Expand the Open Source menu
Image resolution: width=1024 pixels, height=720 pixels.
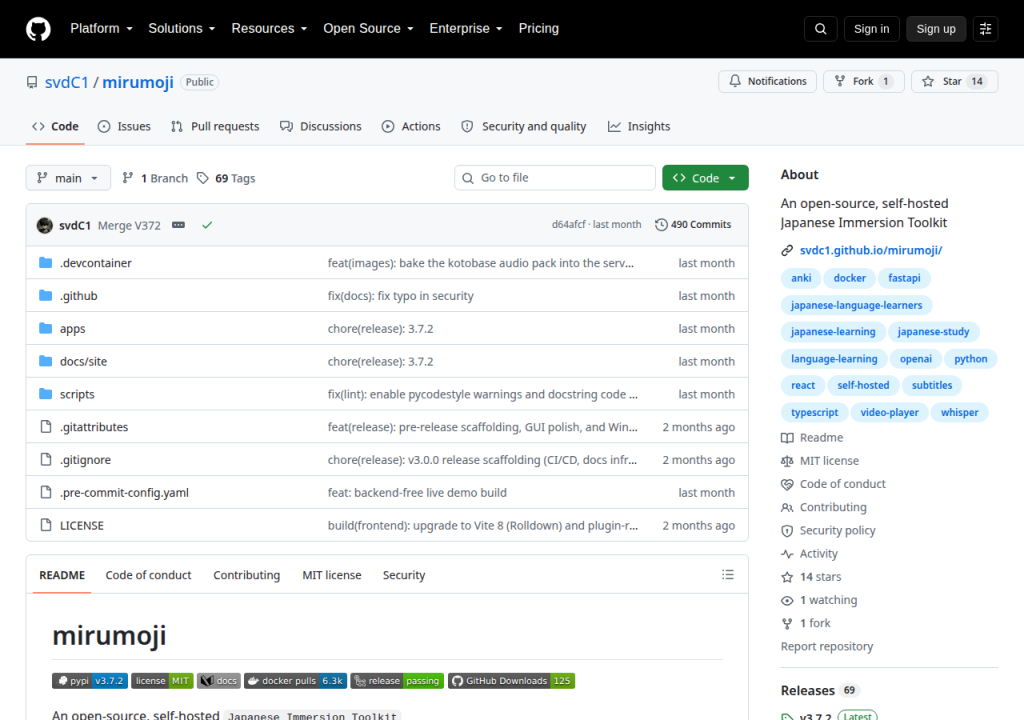[x=368, y=29]
